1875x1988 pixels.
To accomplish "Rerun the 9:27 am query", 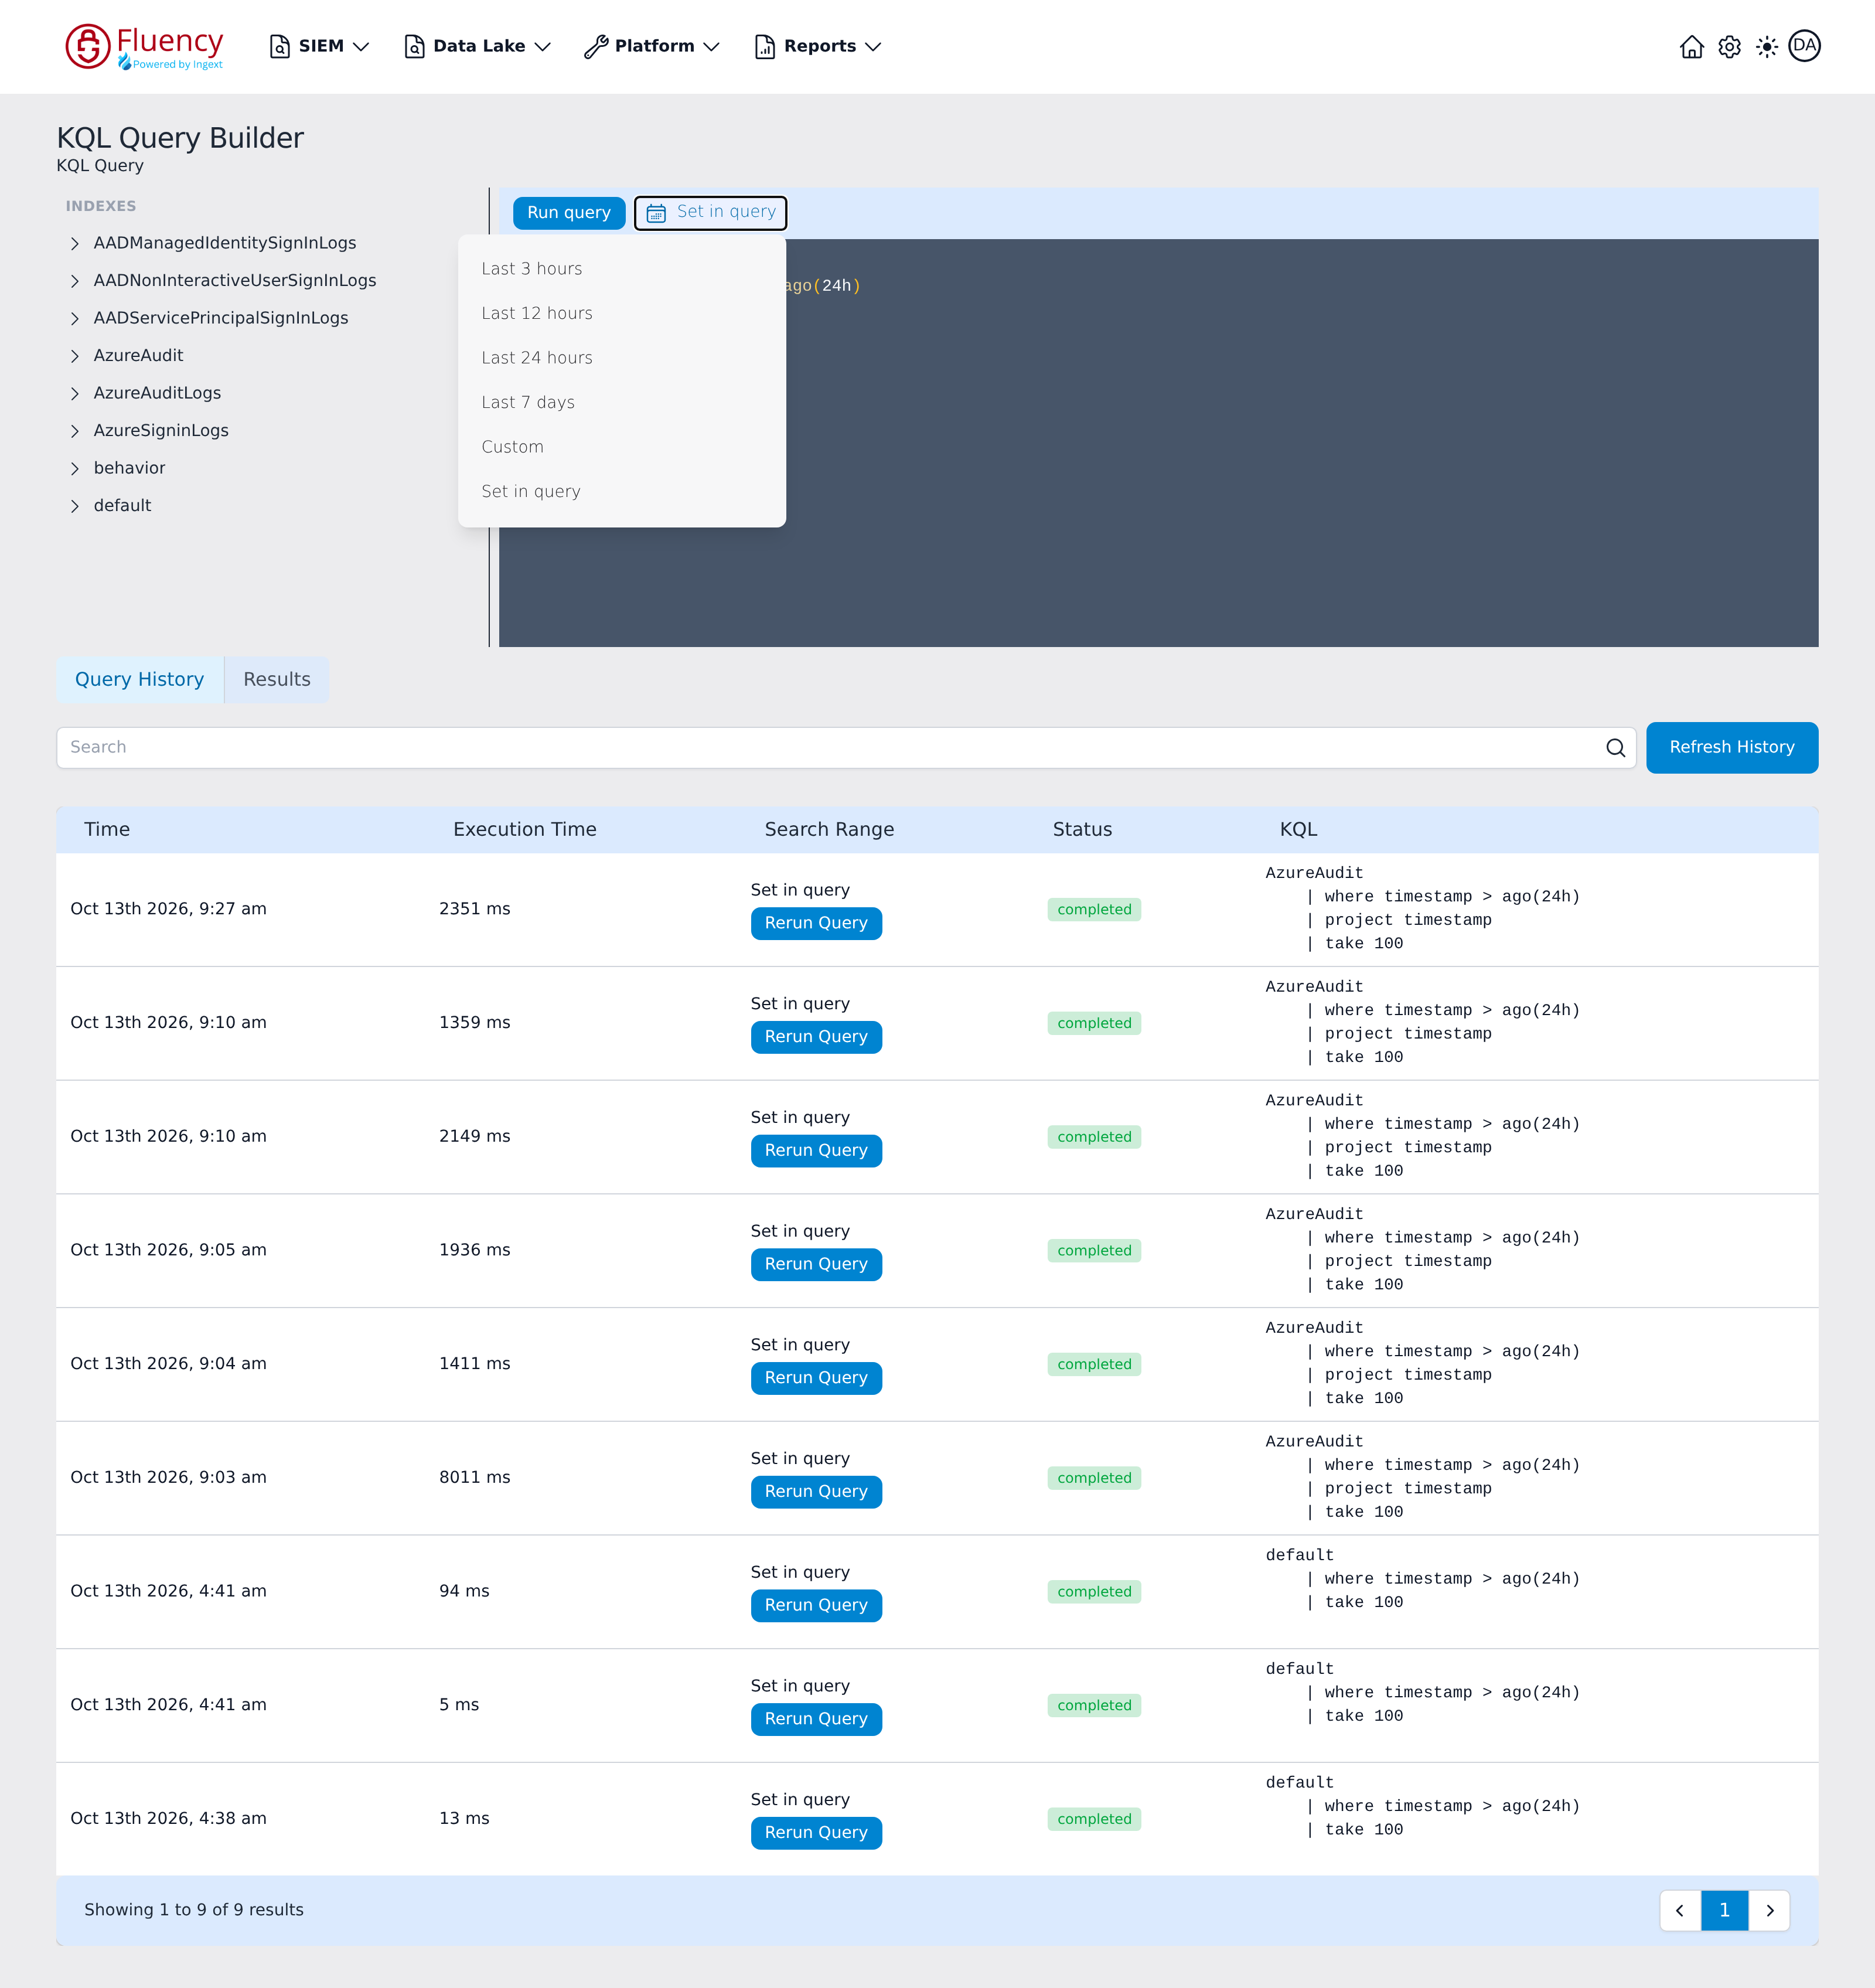I will coord(816,923).
